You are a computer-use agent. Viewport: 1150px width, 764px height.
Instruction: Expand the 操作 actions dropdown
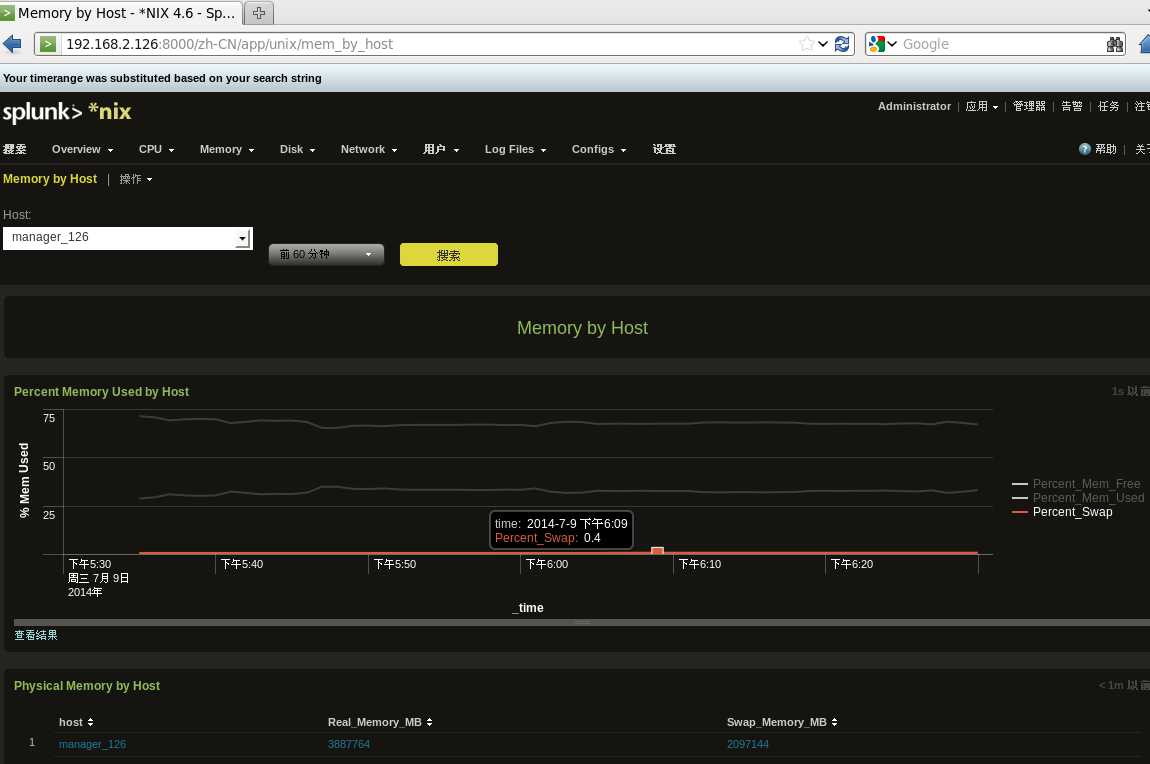[x=136, y=179]
